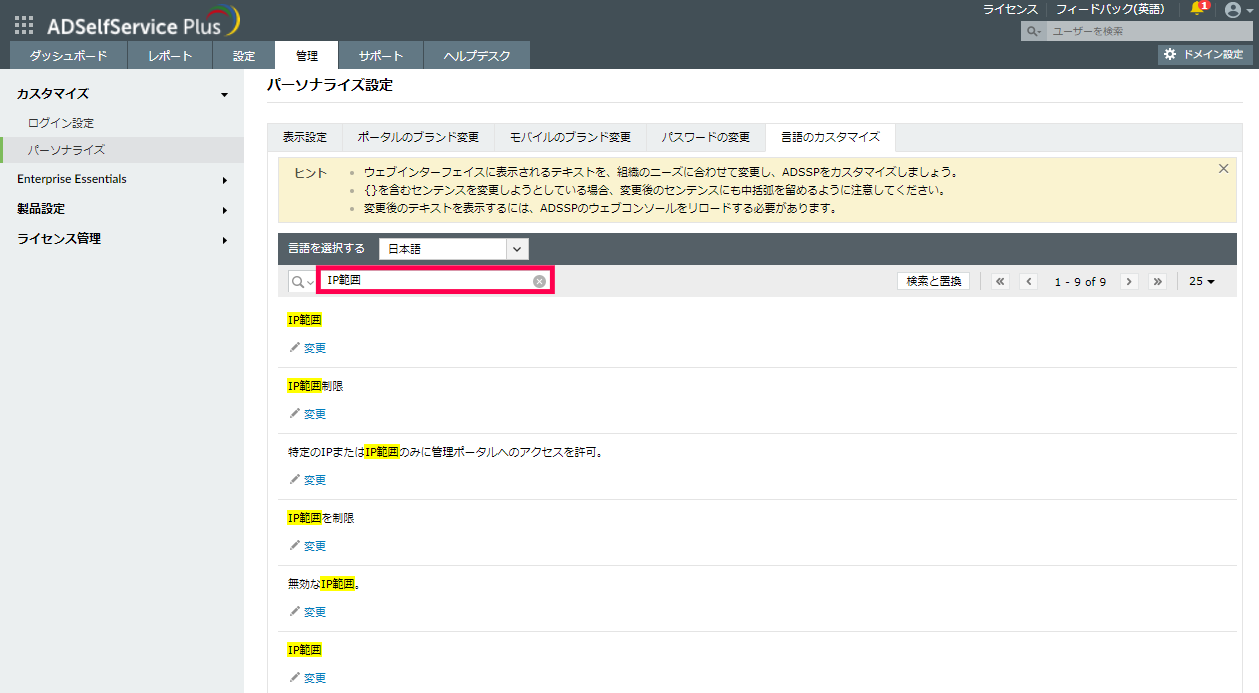
Task: Clear the IP範囲 search text
Action: (x=539, y=281)
